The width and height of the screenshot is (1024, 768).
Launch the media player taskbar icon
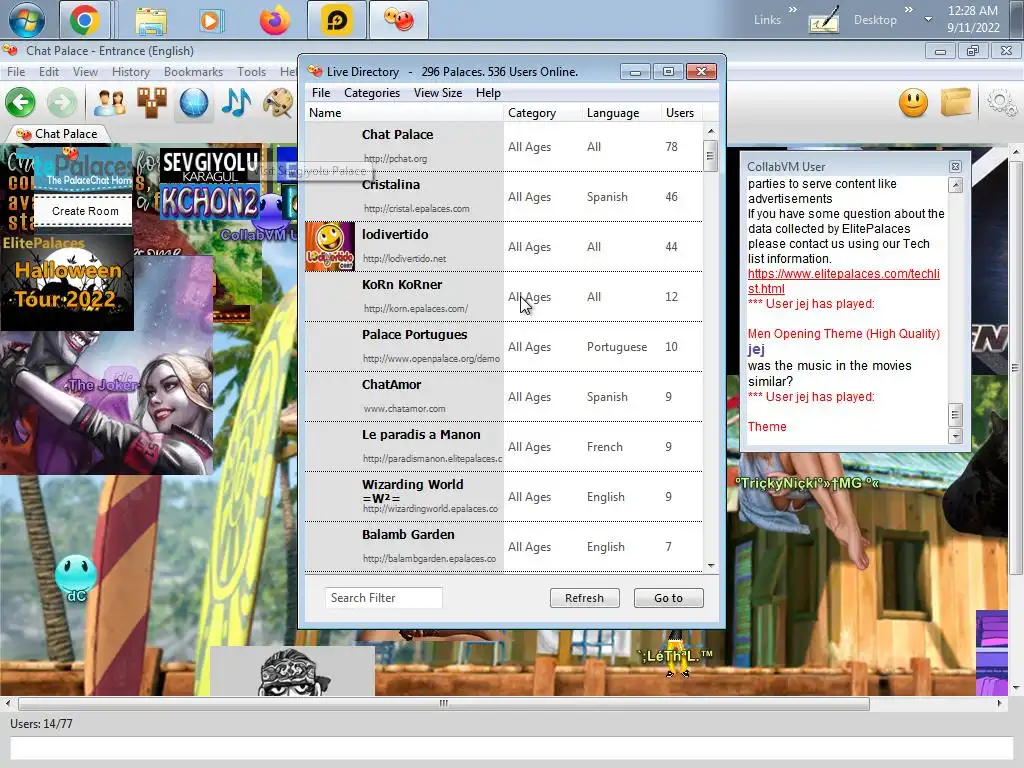pos(210,21)
